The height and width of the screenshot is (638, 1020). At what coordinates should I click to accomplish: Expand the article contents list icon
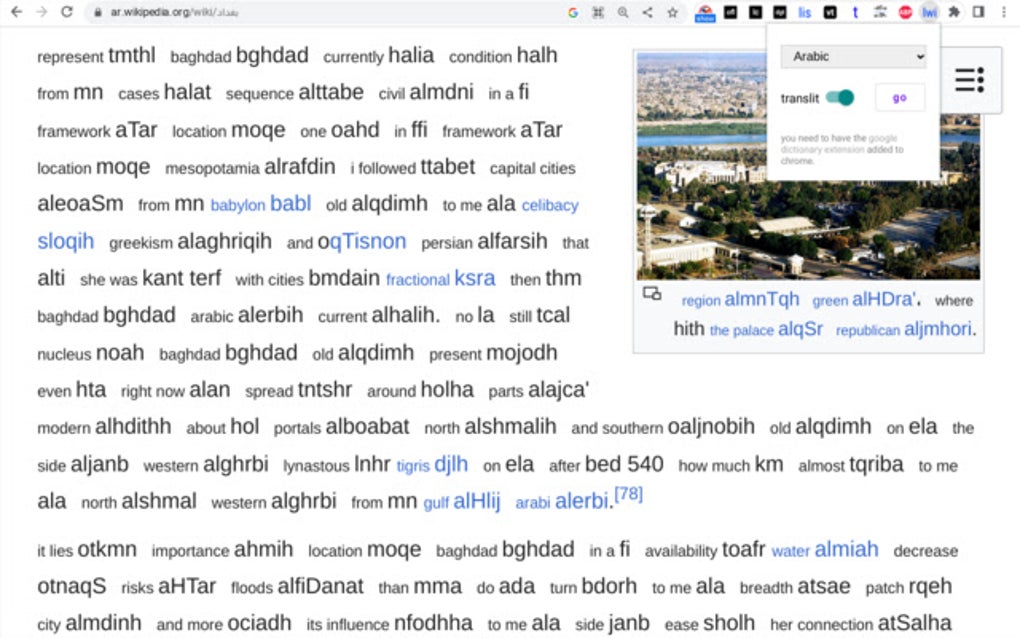tap(968, 78)
